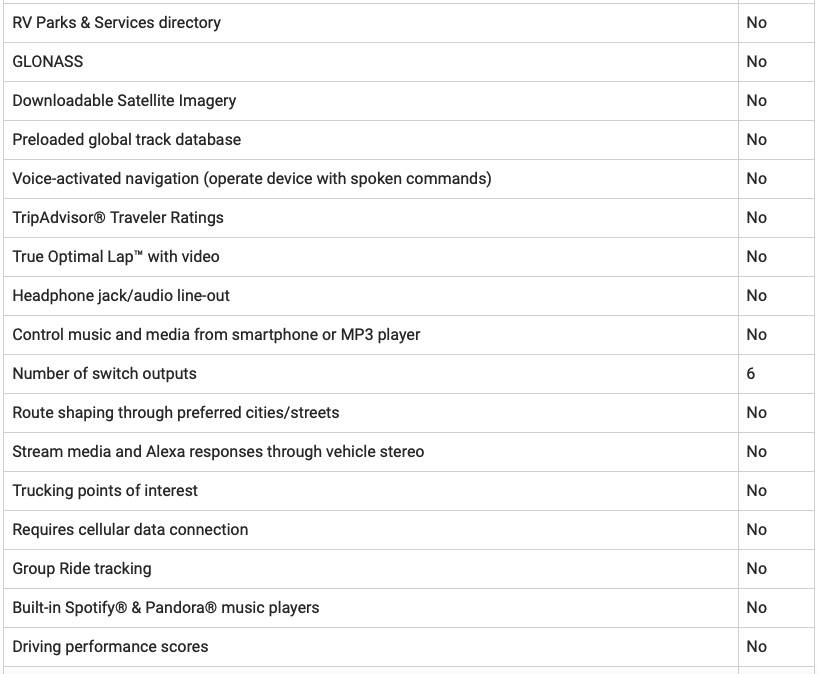This screenshot has width=818, height=674.
Task: Click Requires cellular data connection text
Action: tap(130, 529)
